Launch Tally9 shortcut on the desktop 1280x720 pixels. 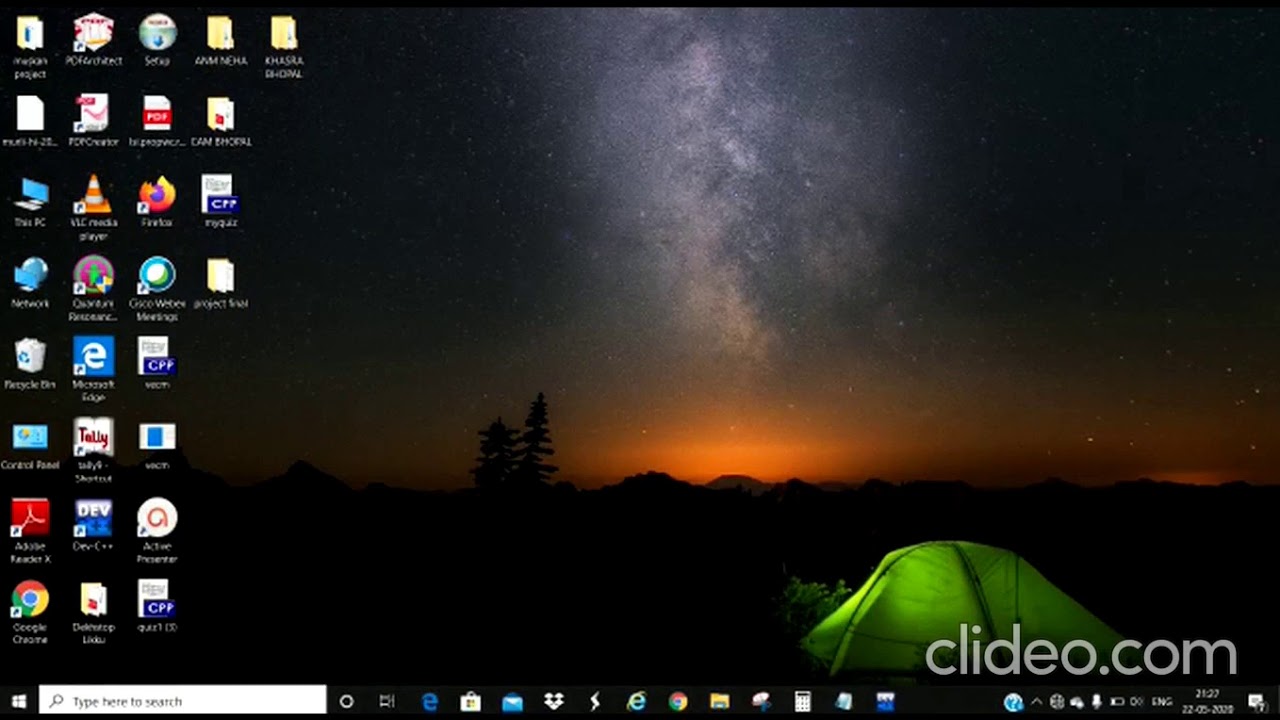coord(93,450)
